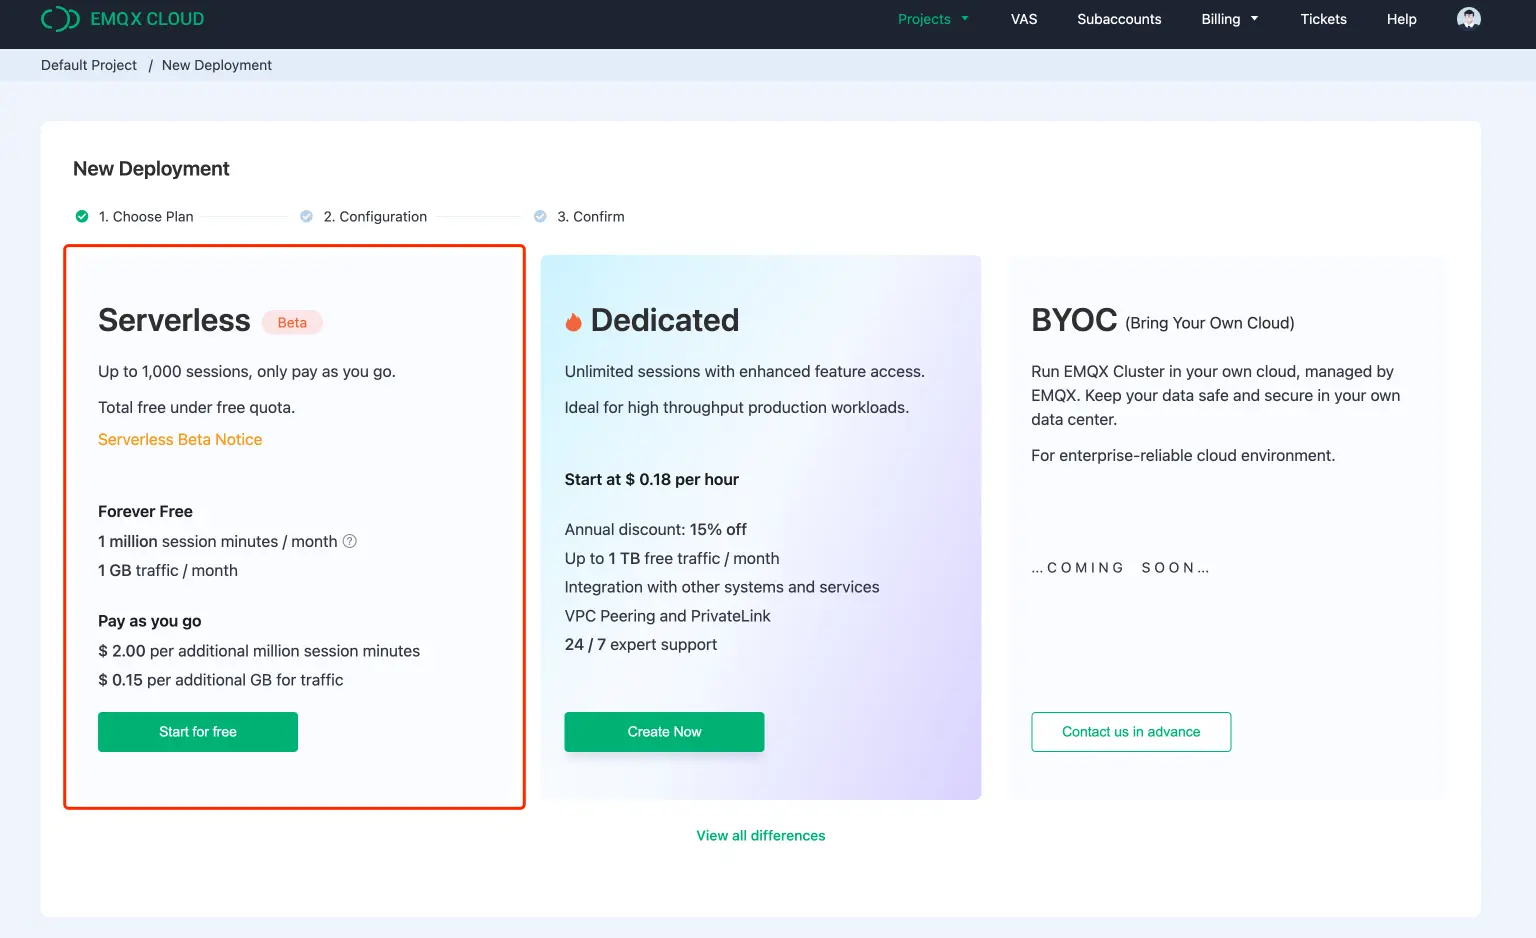
Task: Click Start for free on Serverless plan
Action: pyautogui.click(x=197, y=731)
